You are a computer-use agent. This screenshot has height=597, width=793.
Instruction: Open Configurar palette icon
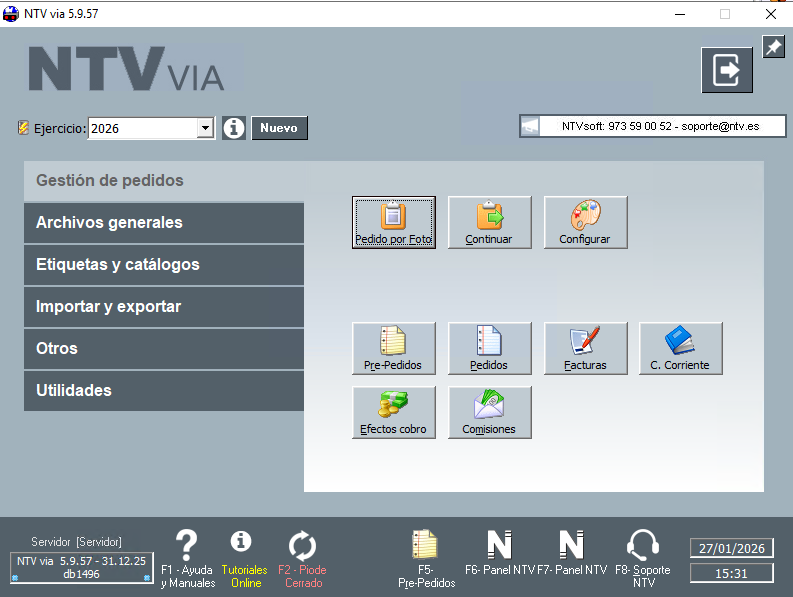(x=585, y=222)
